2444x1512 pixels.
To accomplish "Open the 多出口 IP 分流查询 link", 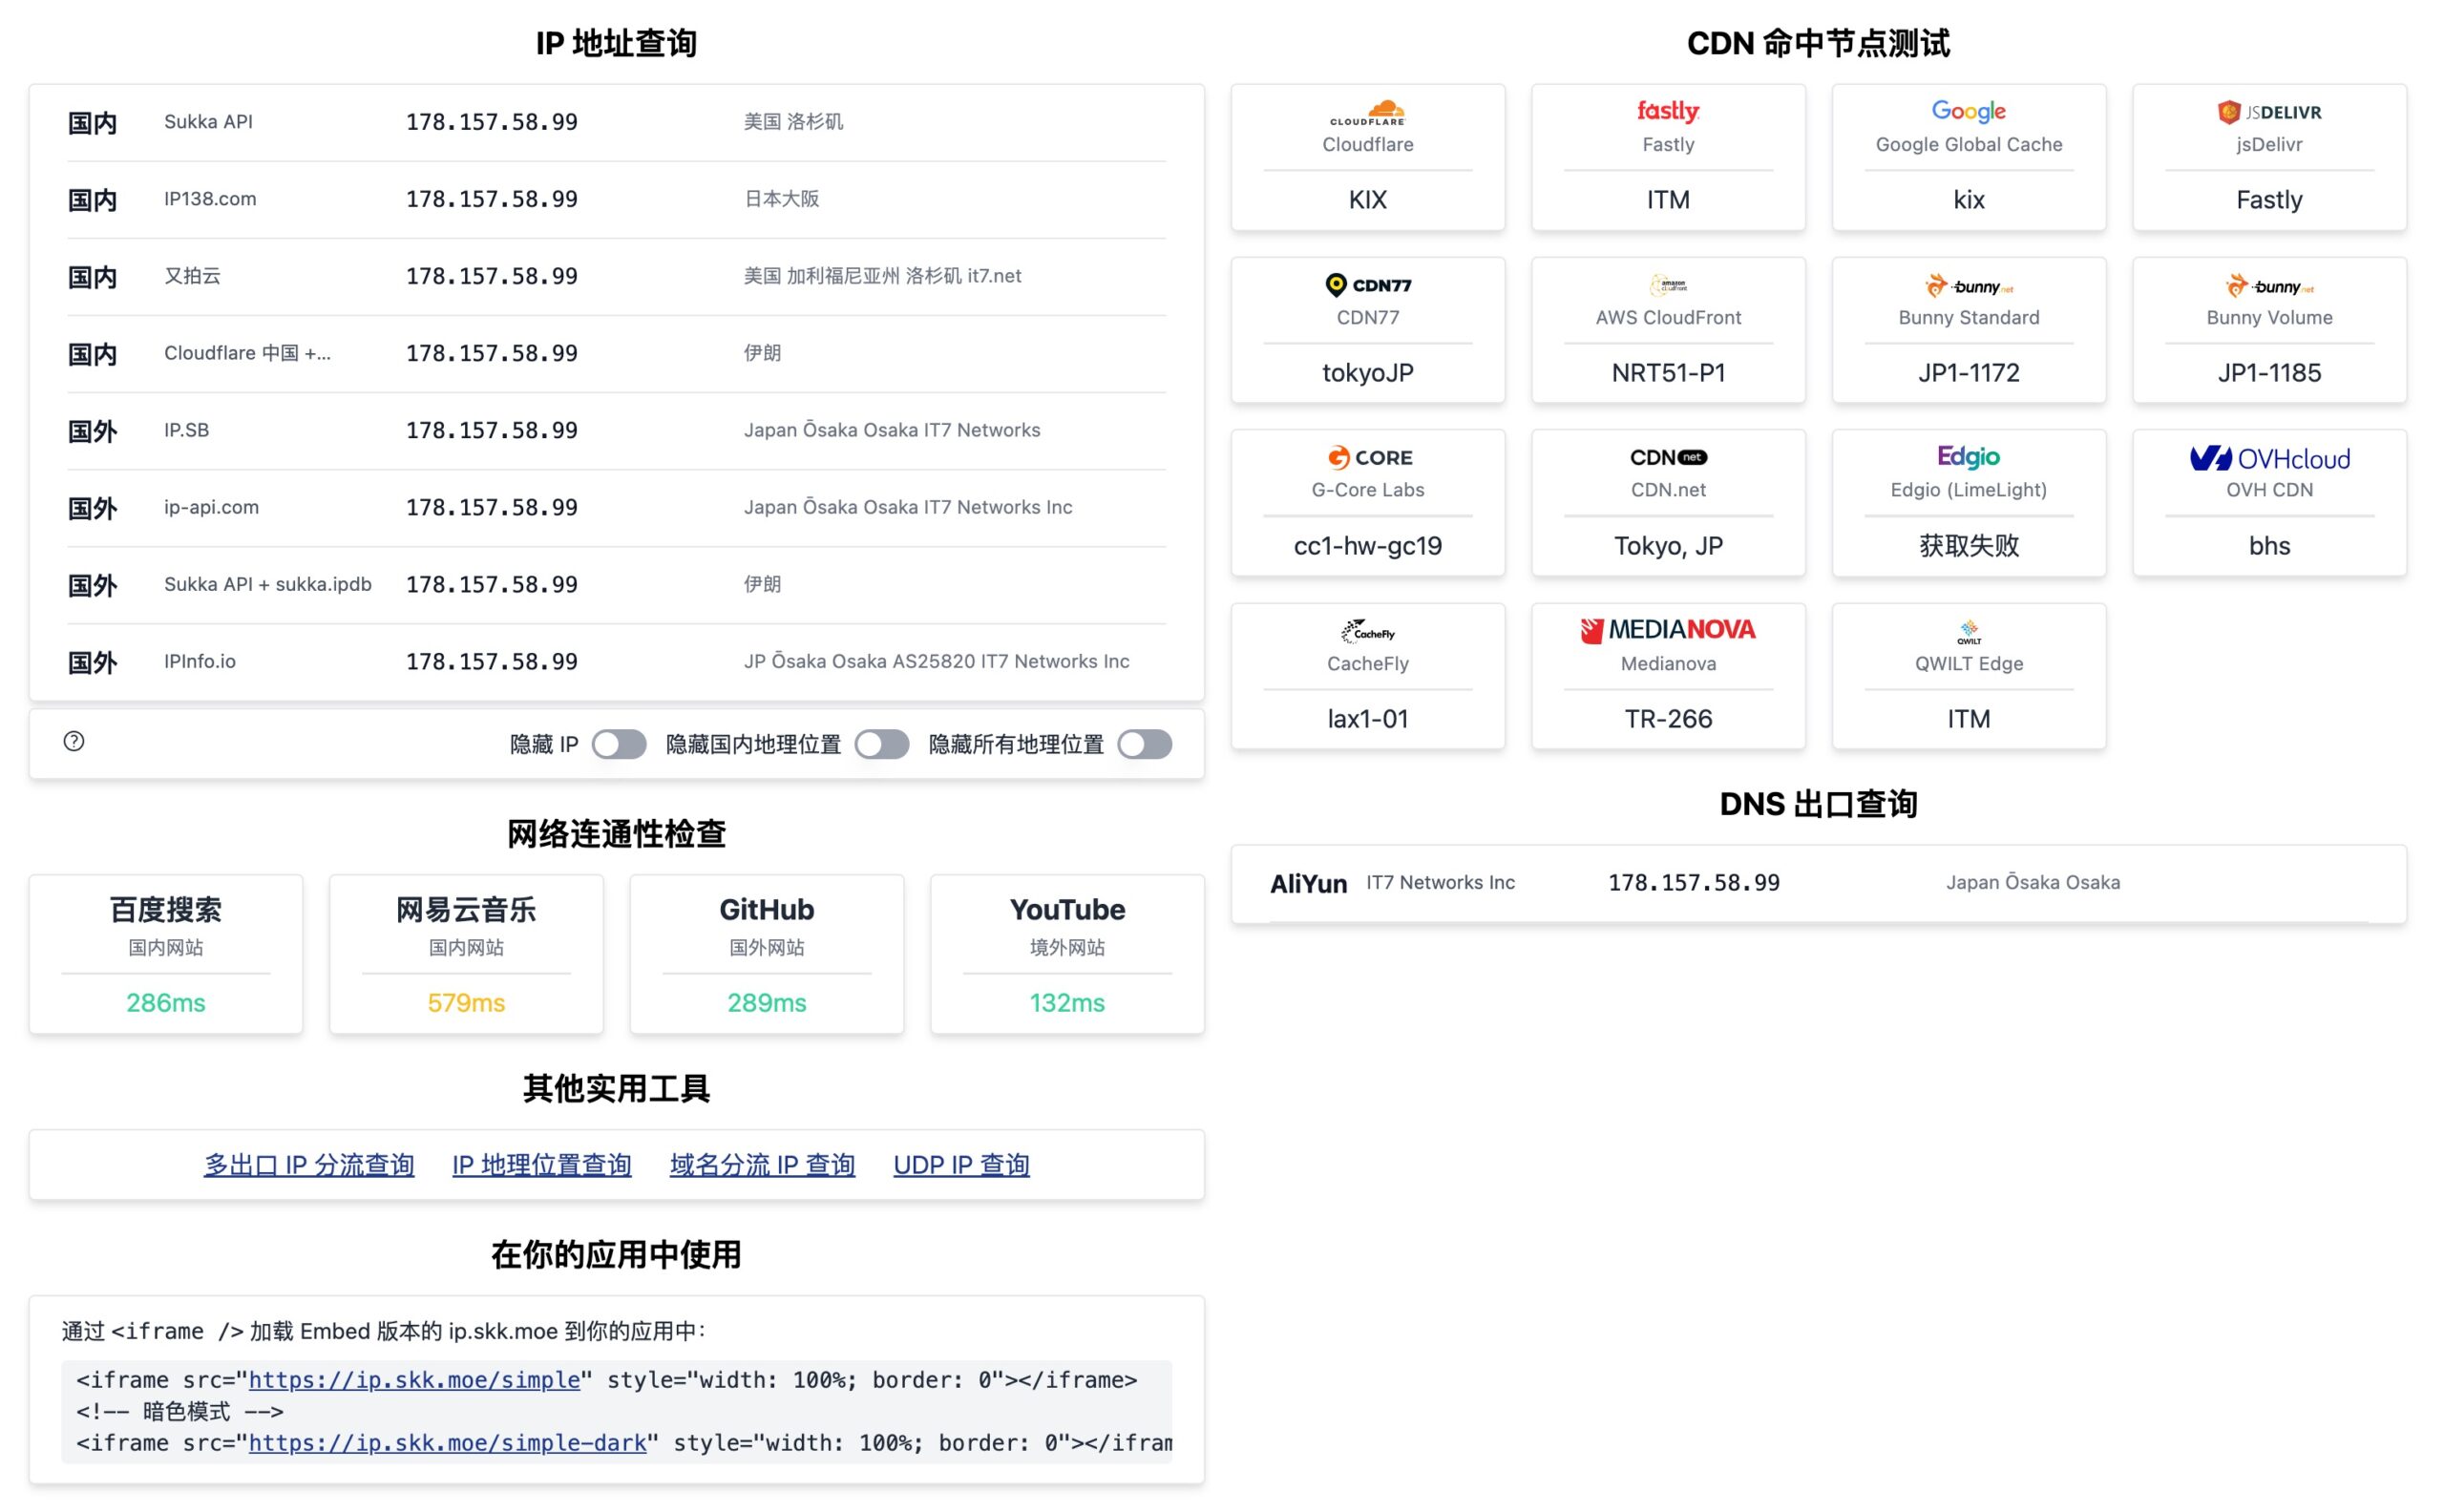I will [309, 1165].
